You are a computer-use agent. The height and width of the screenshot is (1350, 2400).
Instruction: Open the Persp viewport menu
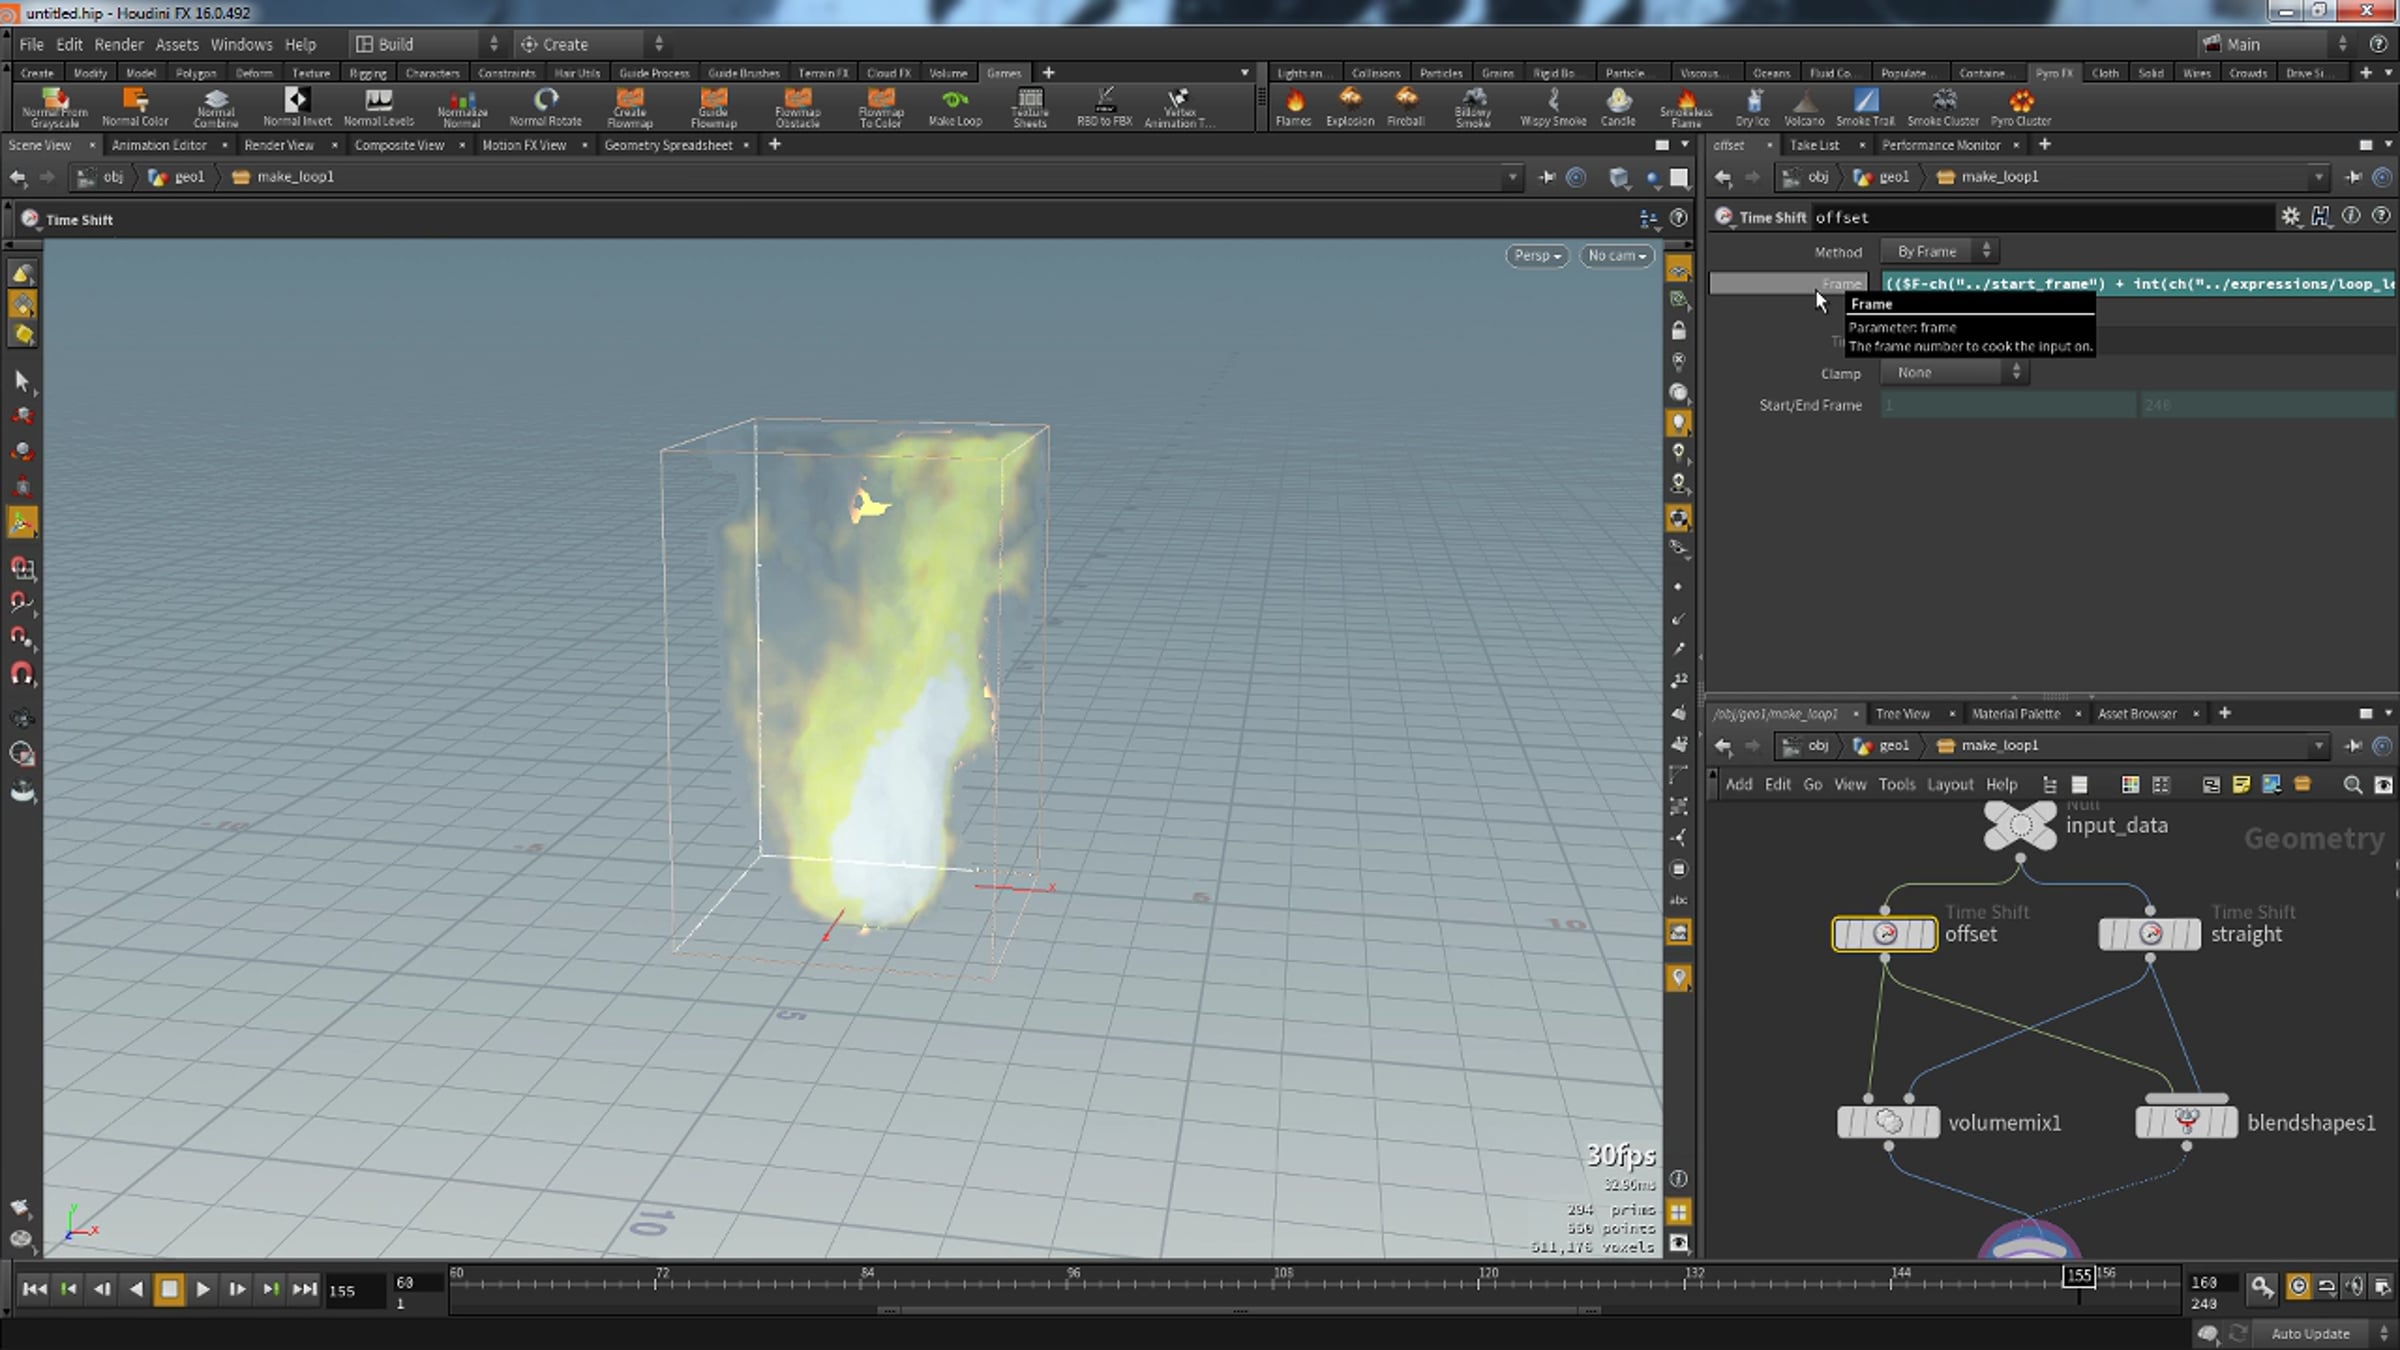[1536, 256]
